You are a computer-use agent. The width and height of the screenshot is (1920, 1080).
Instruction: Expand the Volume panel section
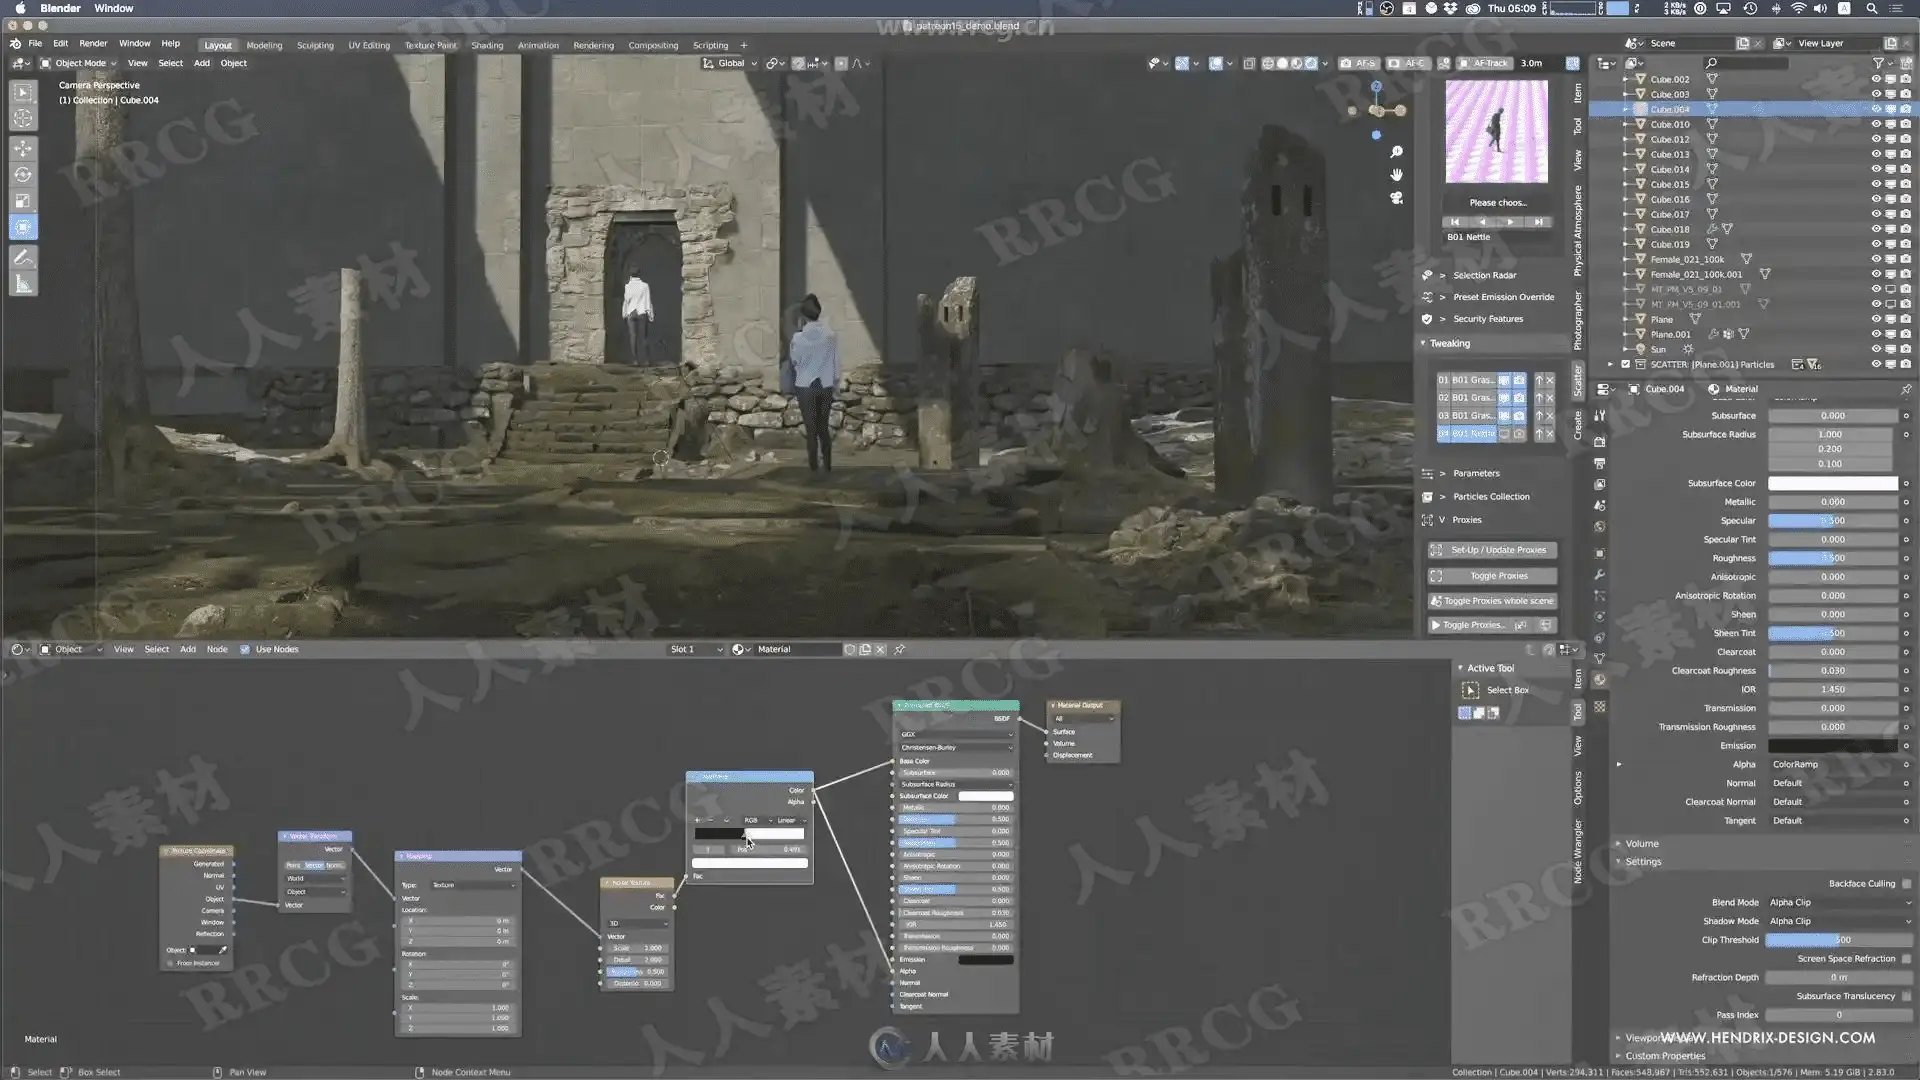click(x=1641, y=843)
